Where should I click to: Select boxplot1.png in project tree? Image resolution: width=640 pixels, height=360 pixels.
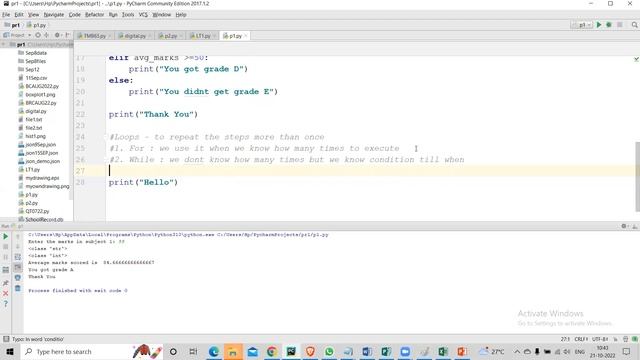click(x=40, y=94)
